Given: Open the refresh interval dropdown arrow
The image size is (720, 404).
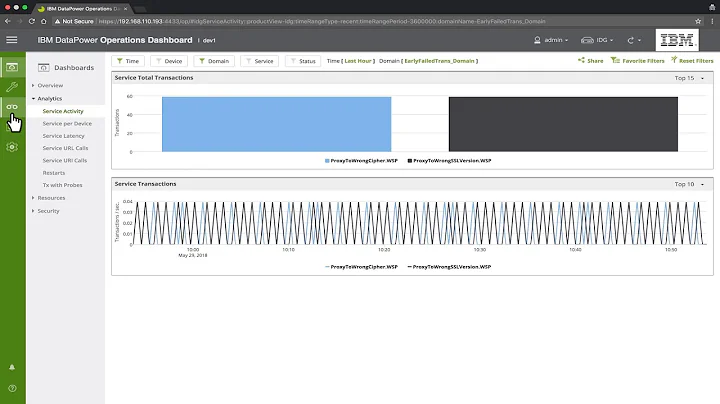Looking at the screenshot, I should [x=639, y=40].
